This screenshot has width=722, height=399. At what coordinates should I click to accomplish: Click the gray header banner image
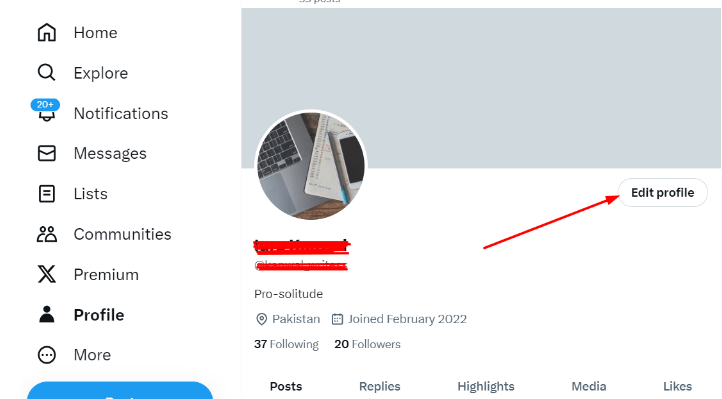point(481,87)
